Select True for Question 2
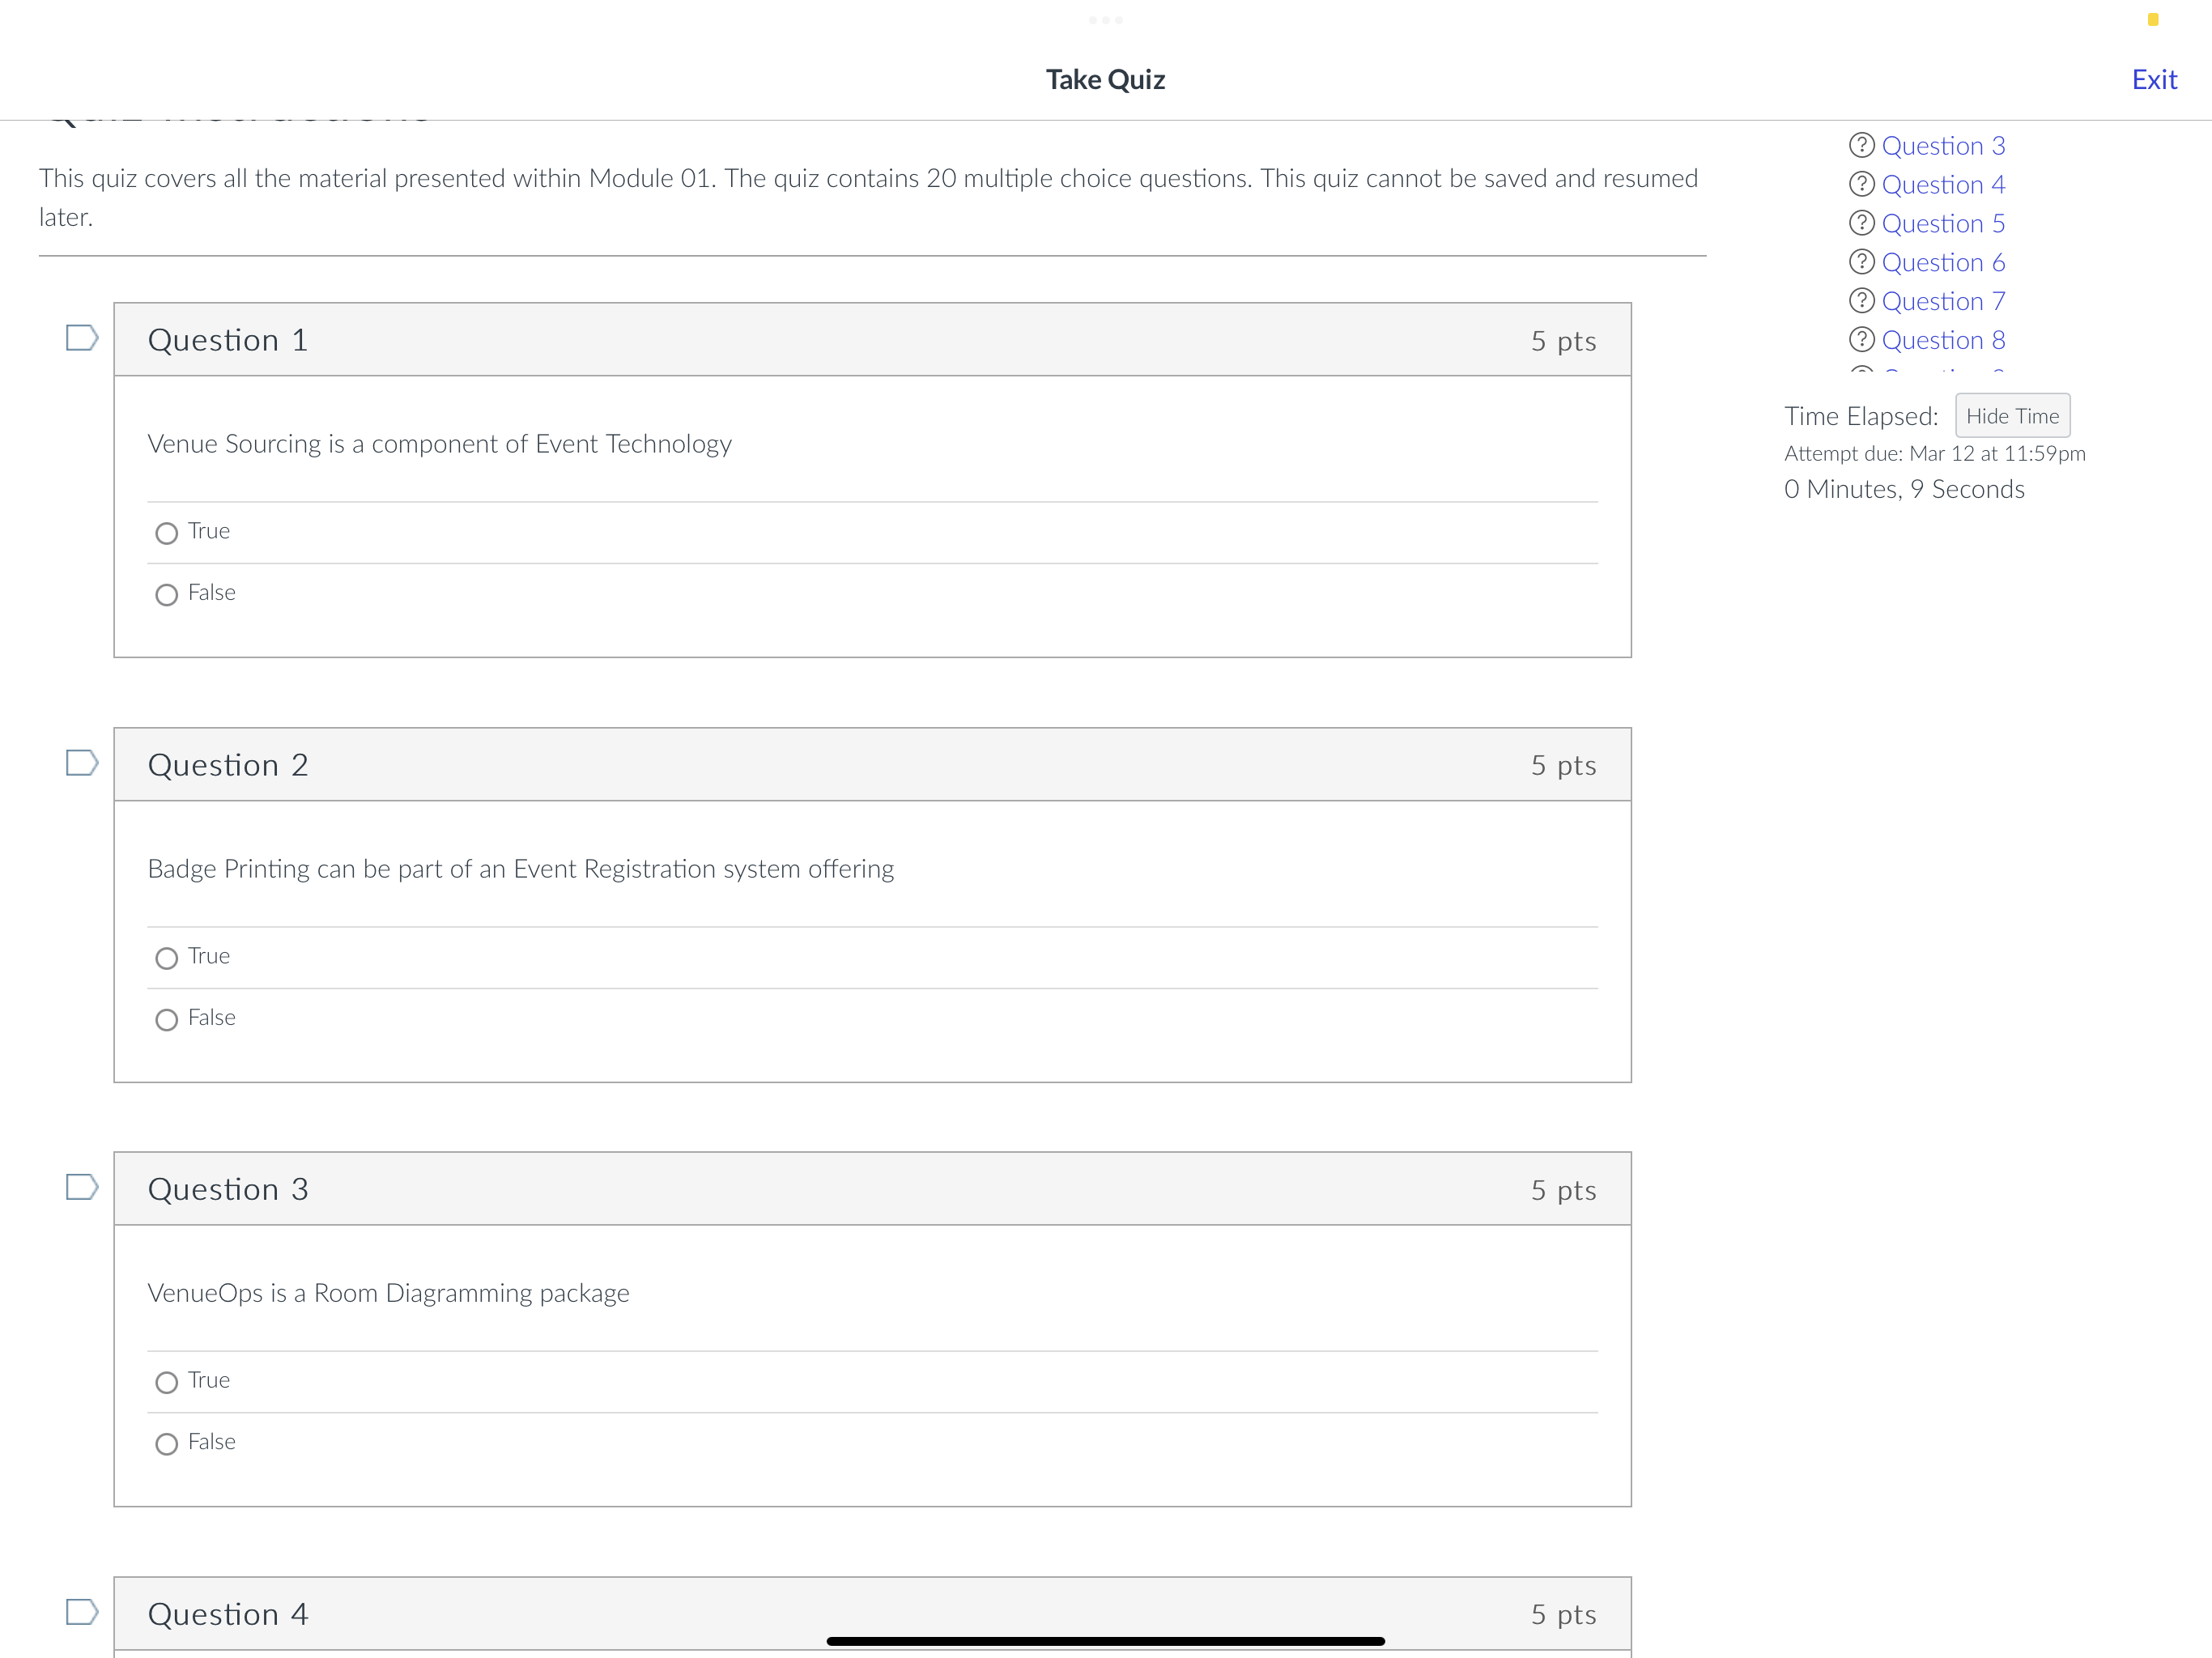2212x1658 pixels. coord(166,958)
